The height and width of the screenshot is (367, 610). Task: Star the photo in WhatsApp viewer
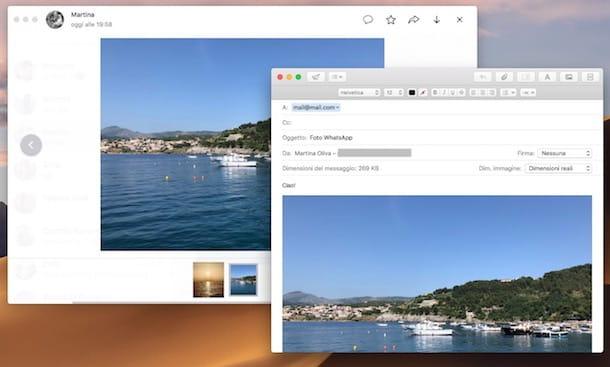tap(391, 19)
